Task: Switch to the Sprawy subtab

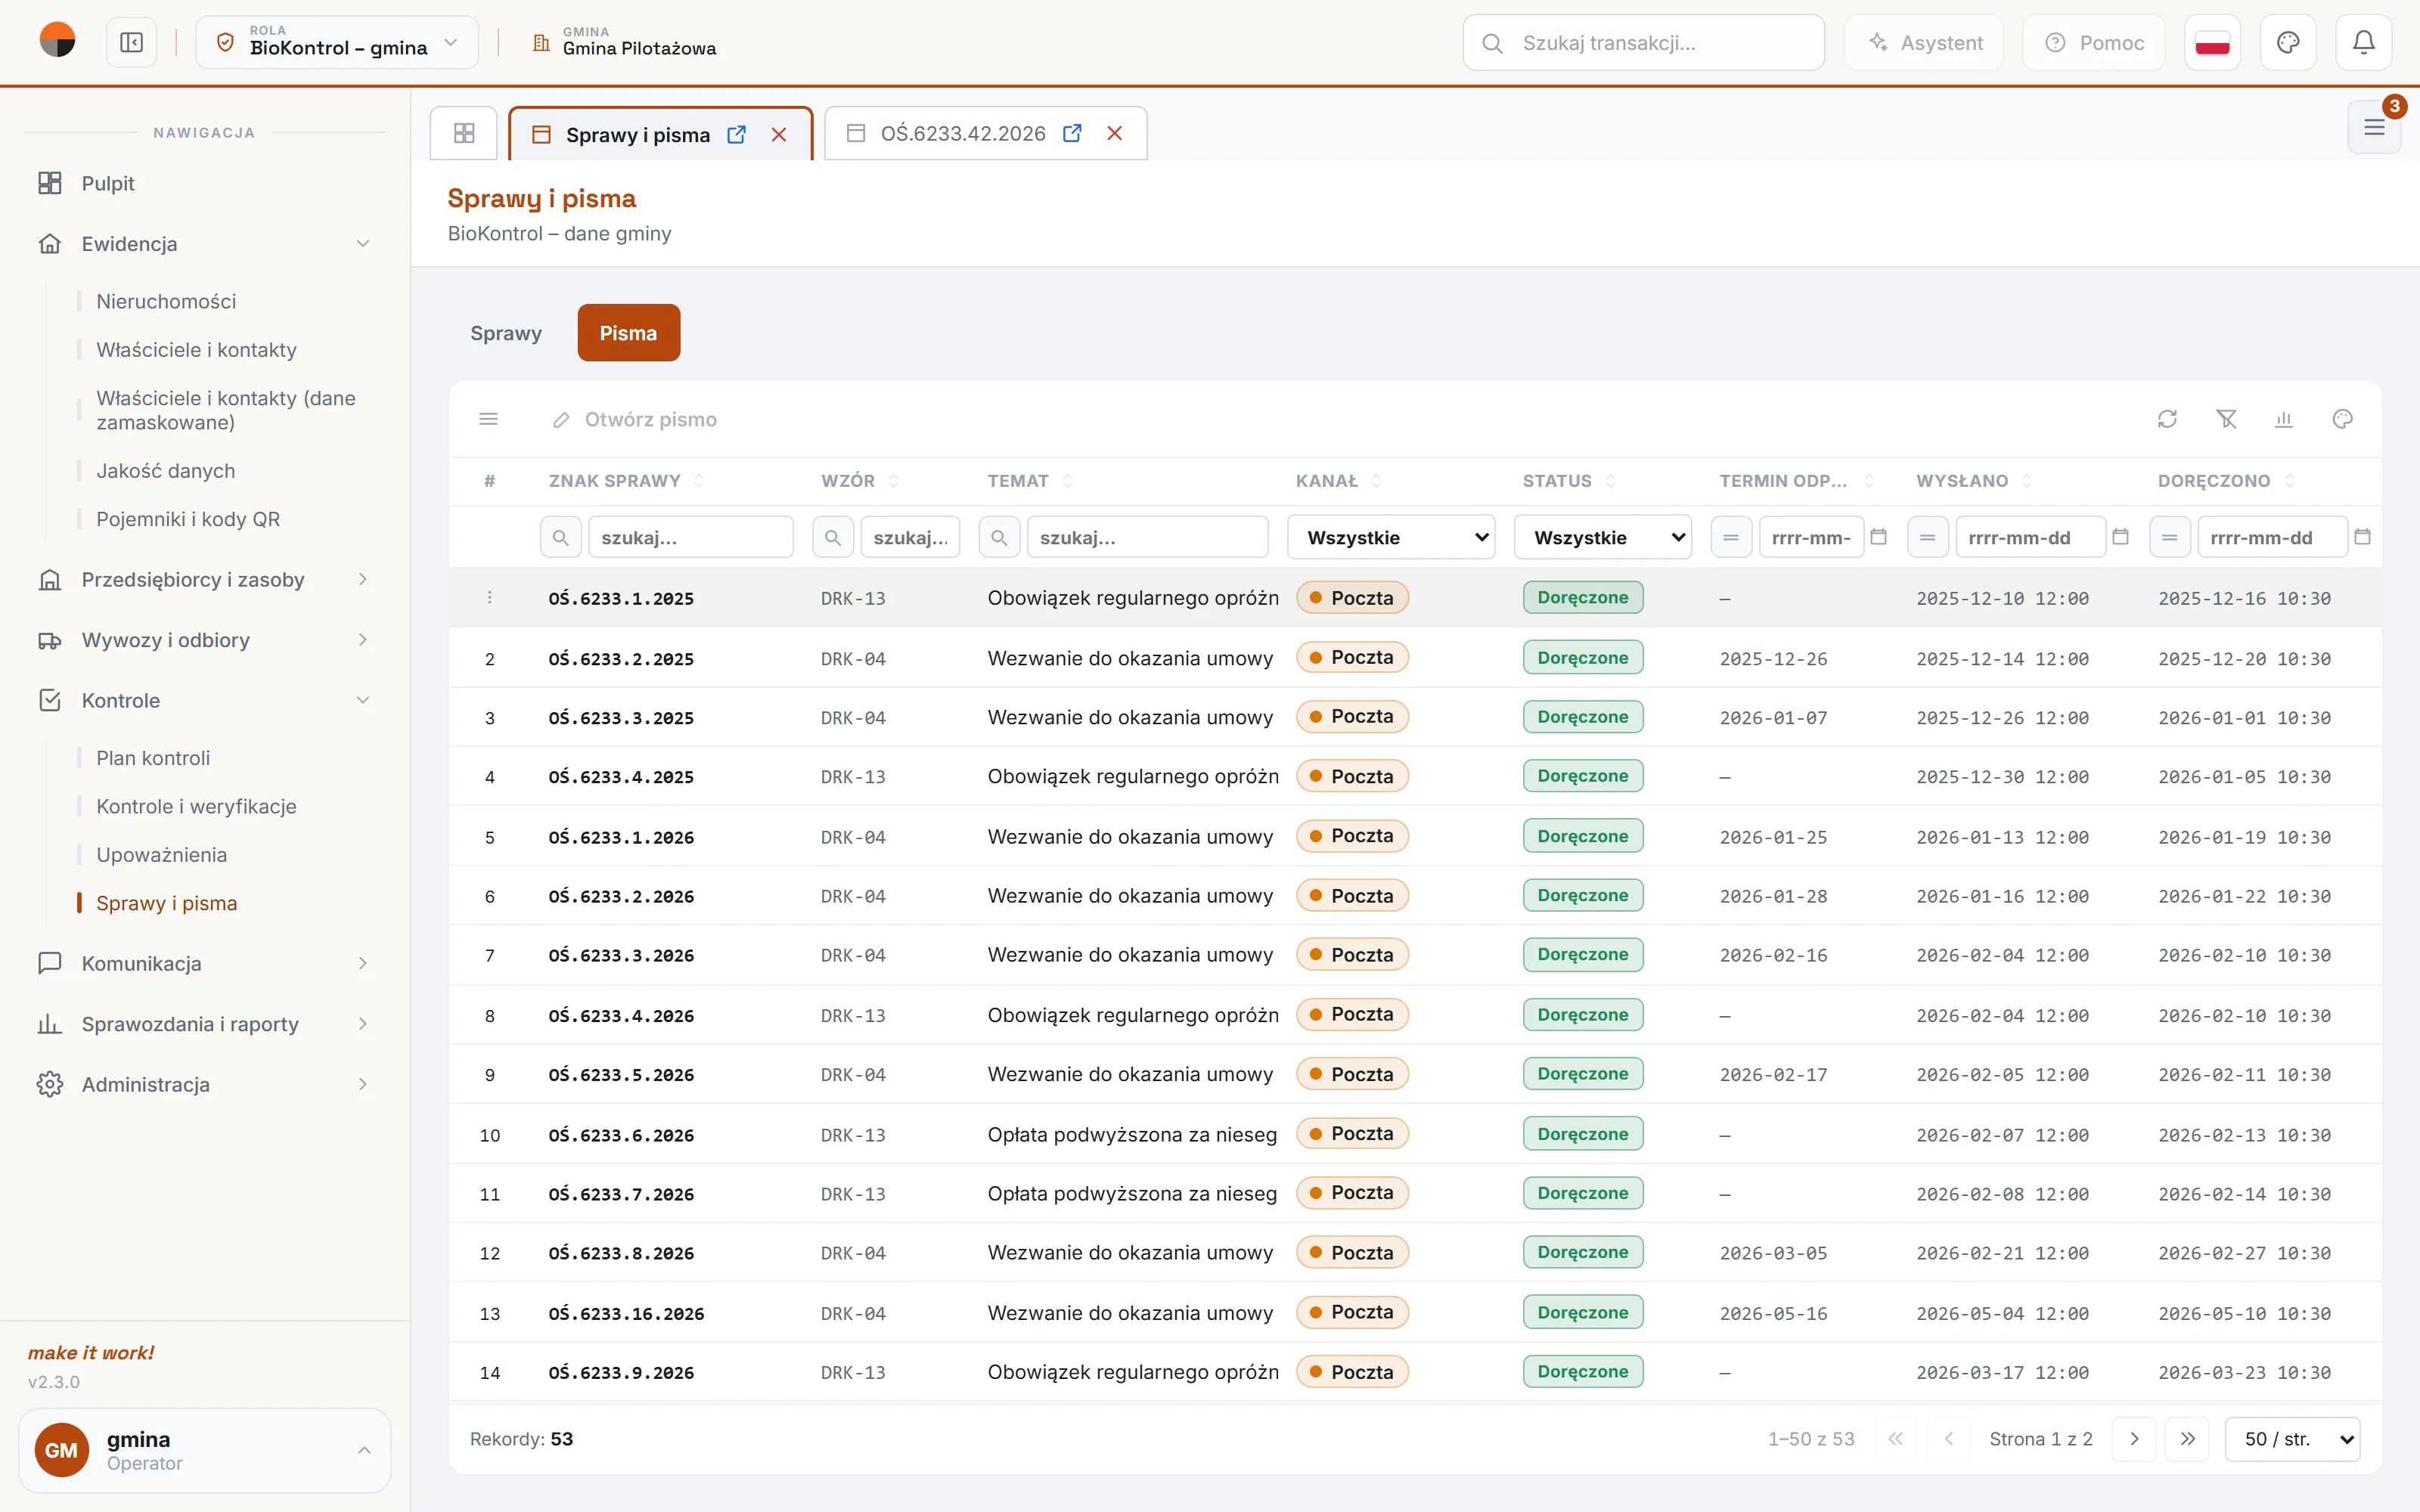Action: click(x=506, y=333)
